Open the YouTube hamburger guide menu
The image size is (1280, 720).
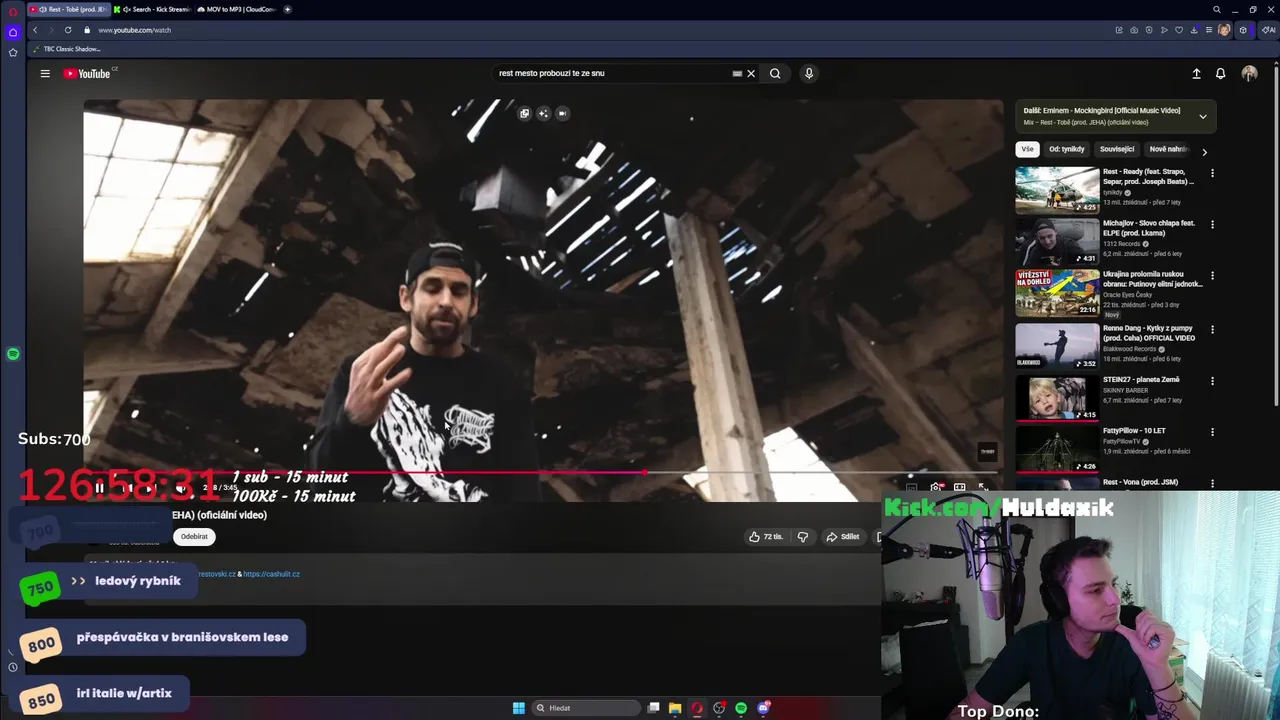(x=45, y=73)
